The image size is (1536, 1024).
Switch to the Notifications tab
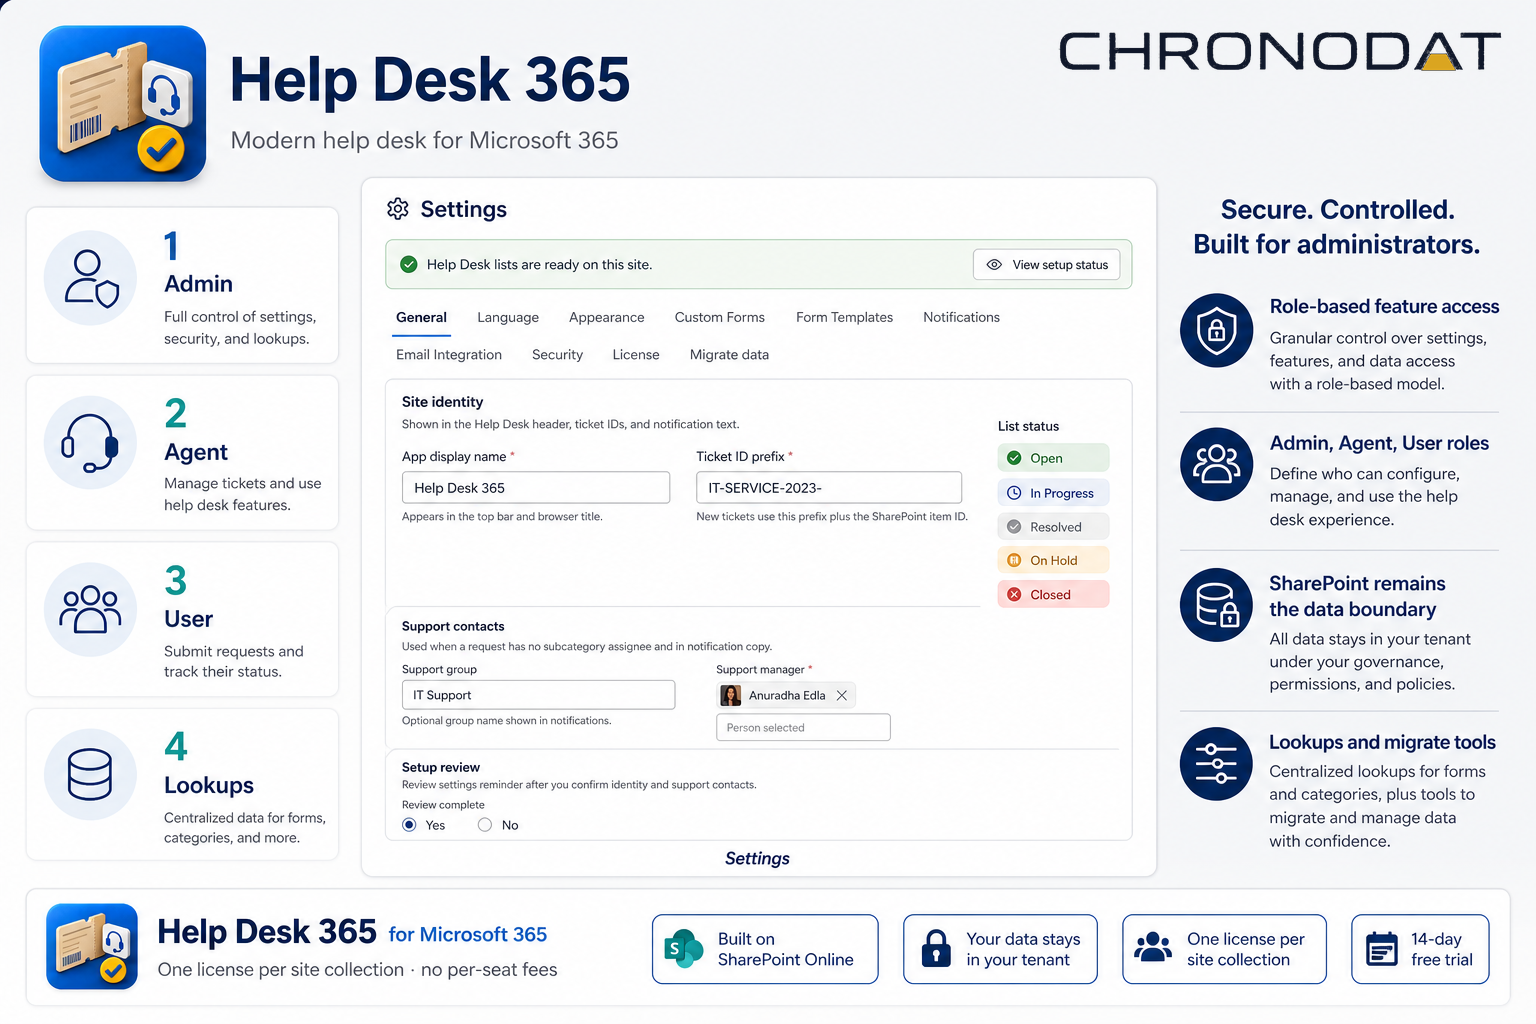coord(962,318)
